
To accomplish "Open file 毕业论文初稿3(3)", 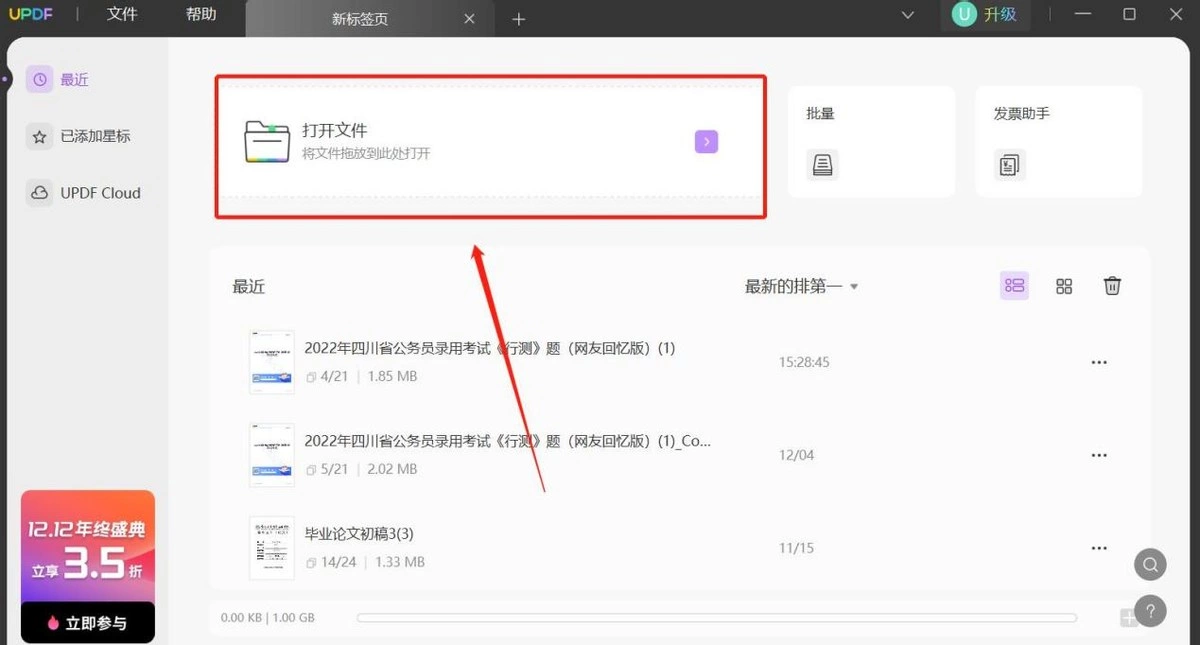I will (x=359, y=533).
